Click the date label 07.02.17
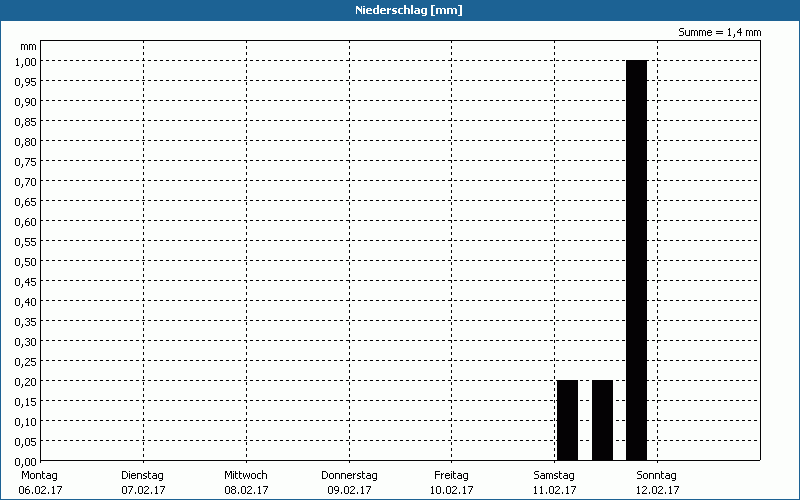The image size is (800, 500). (143, 490)
